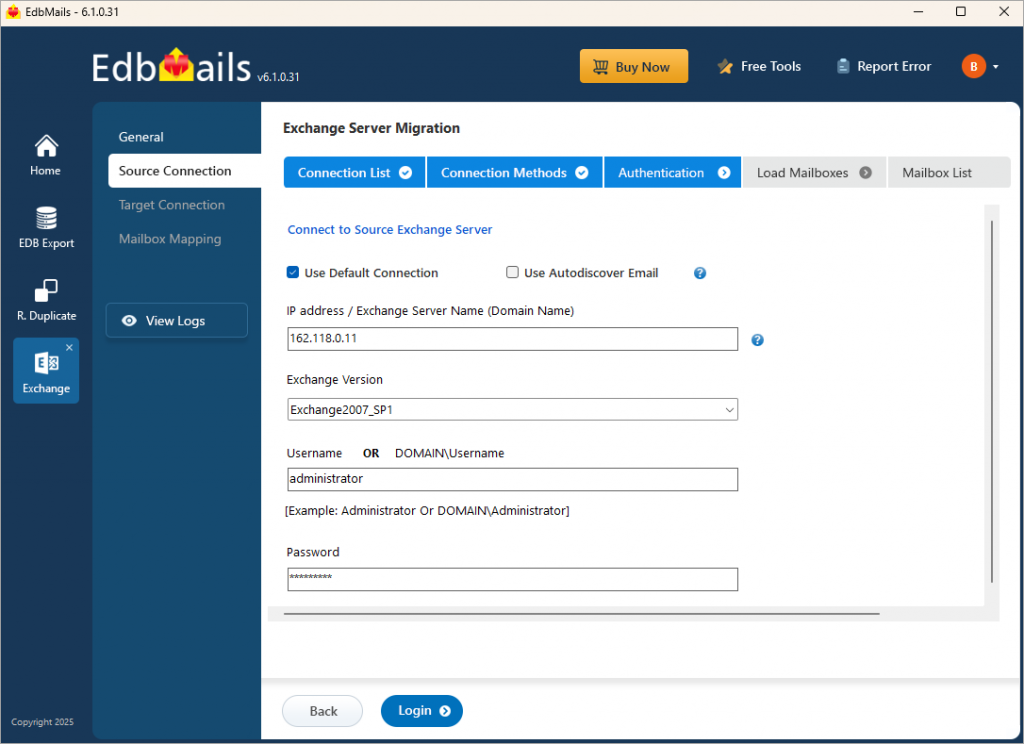
Task: Click the user avatar B icon
Action: [x=974, y=66]
